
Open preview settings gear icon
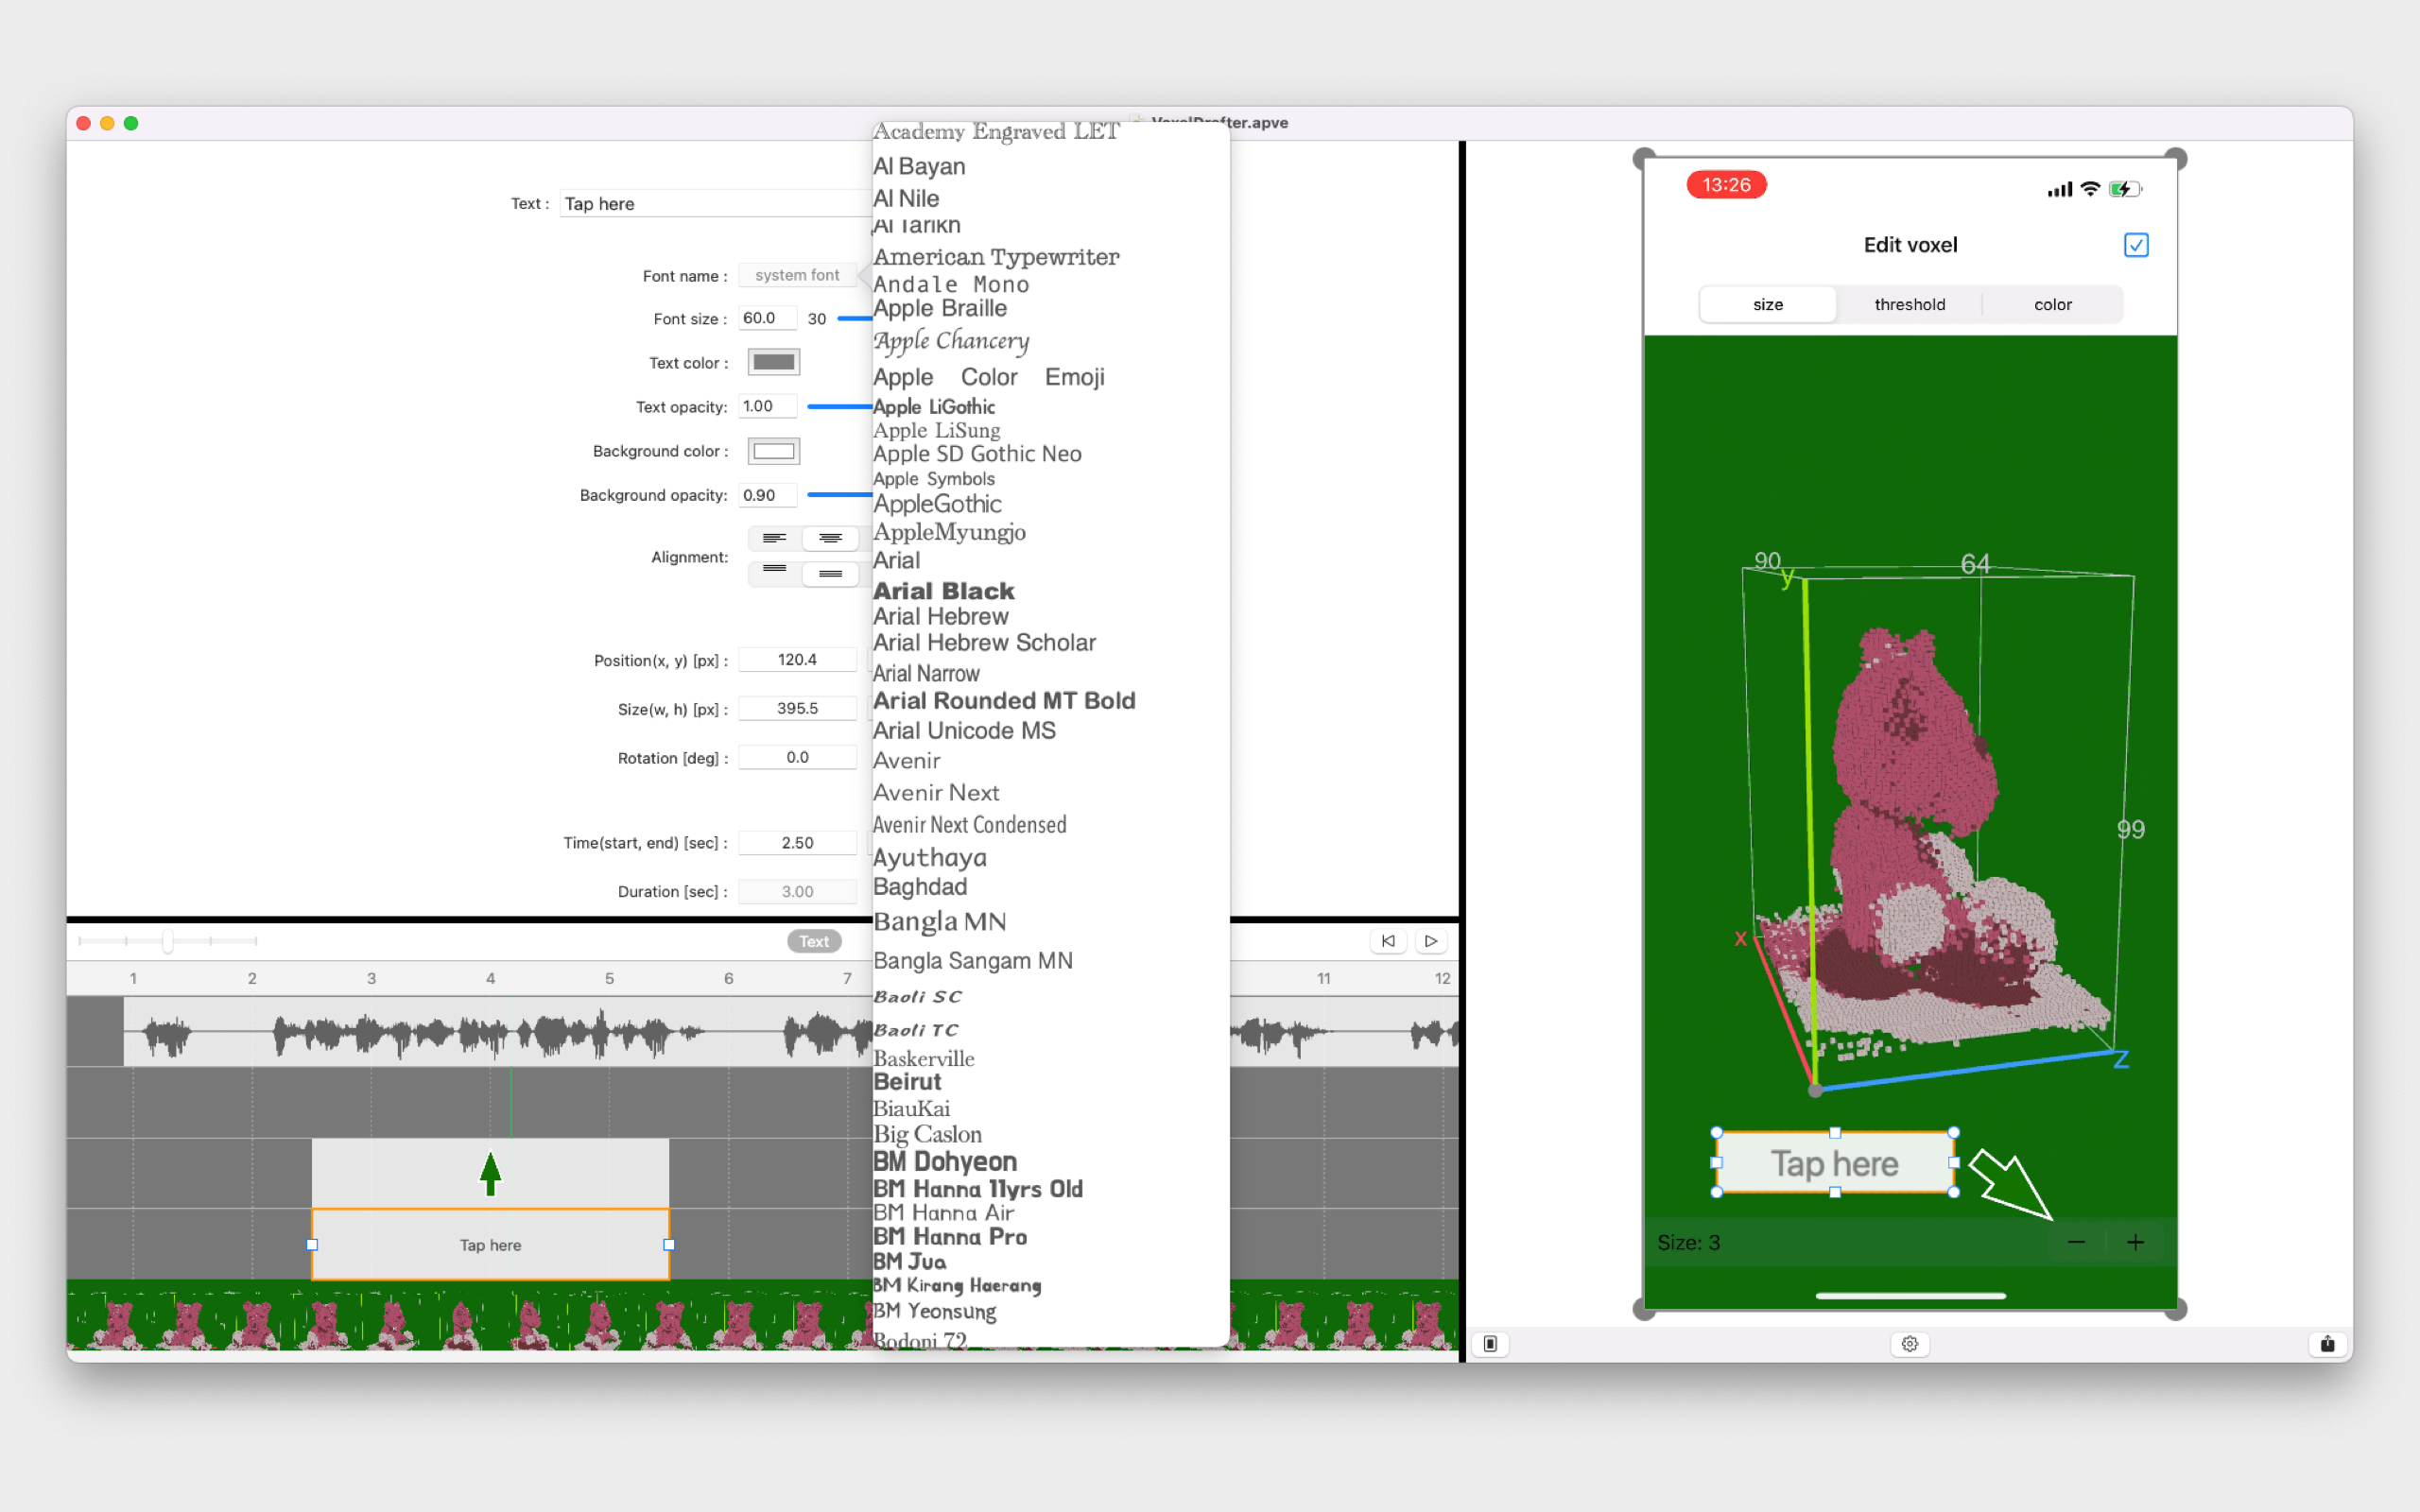pos(1909,1343)
